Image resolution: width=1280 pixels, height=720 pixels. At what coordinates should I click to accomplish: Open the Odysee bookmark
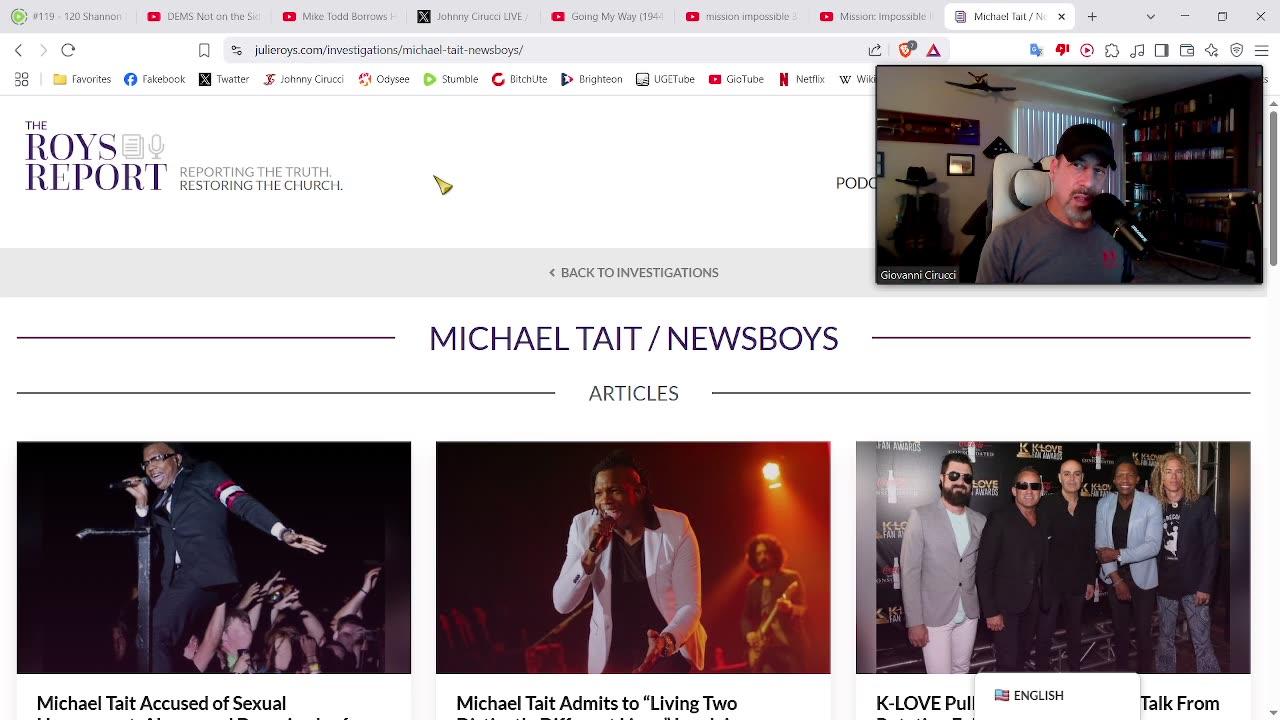point(384,79)
